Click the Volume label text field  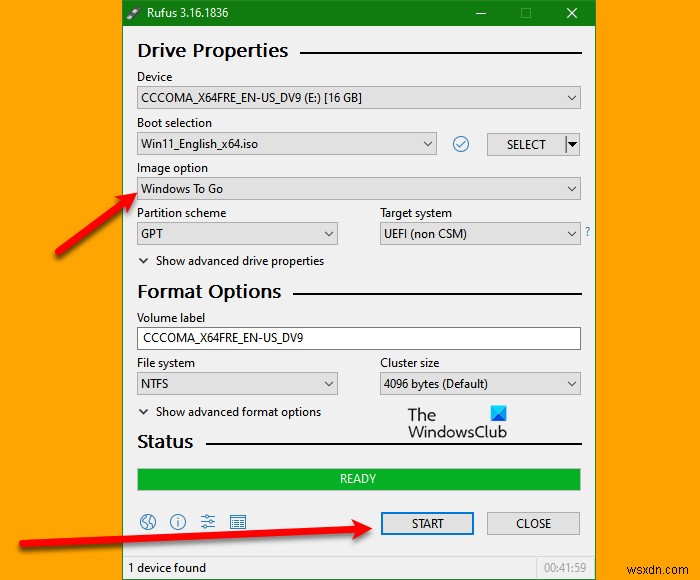coord(358,338)
